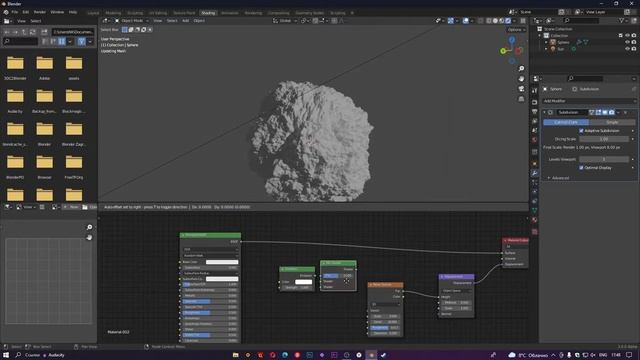Screen dimensions: 640x360
Task: Click the blue Z axis on the navigation gizmo
Action: pos(512,40)
